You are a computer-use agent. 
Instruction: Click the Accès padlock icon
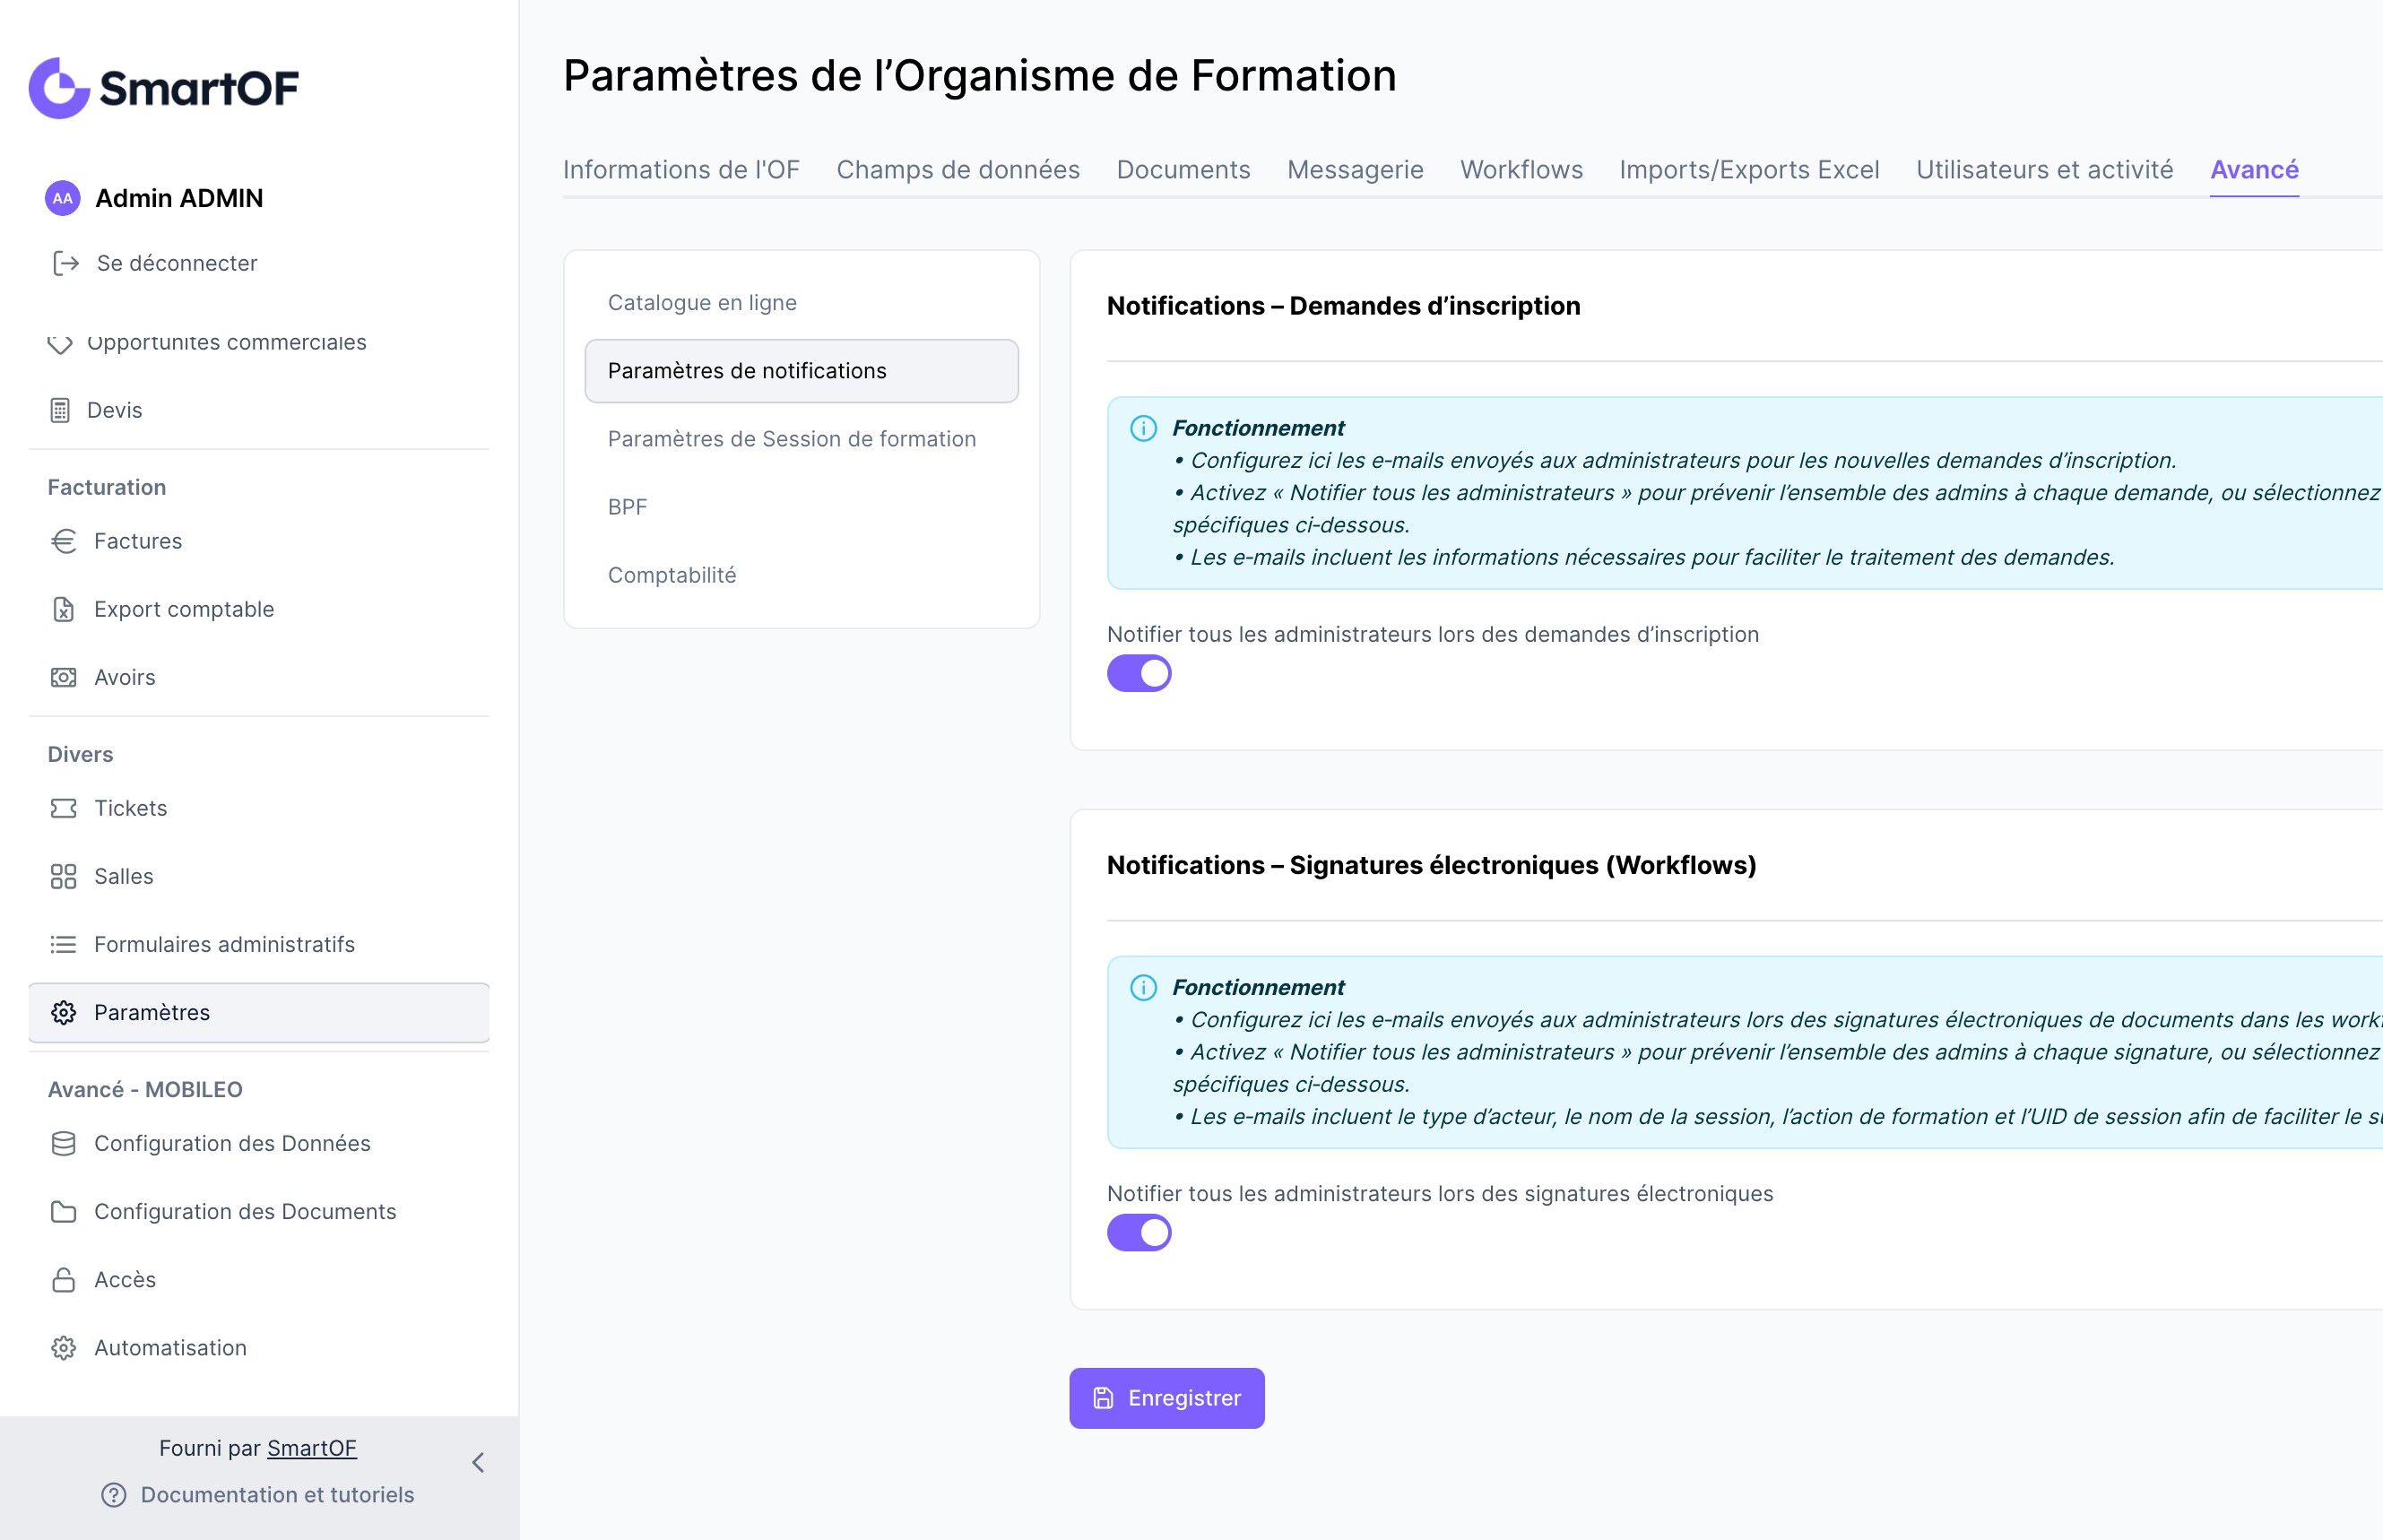coord(63,1279)
